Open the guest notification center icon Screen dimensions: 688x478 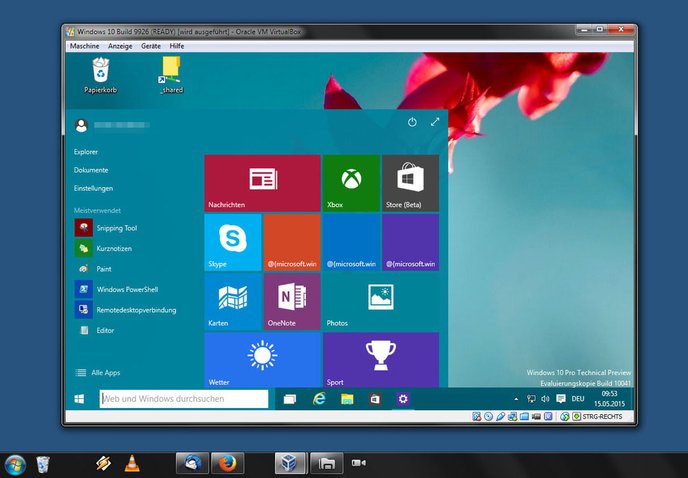(x=560, y=399)
